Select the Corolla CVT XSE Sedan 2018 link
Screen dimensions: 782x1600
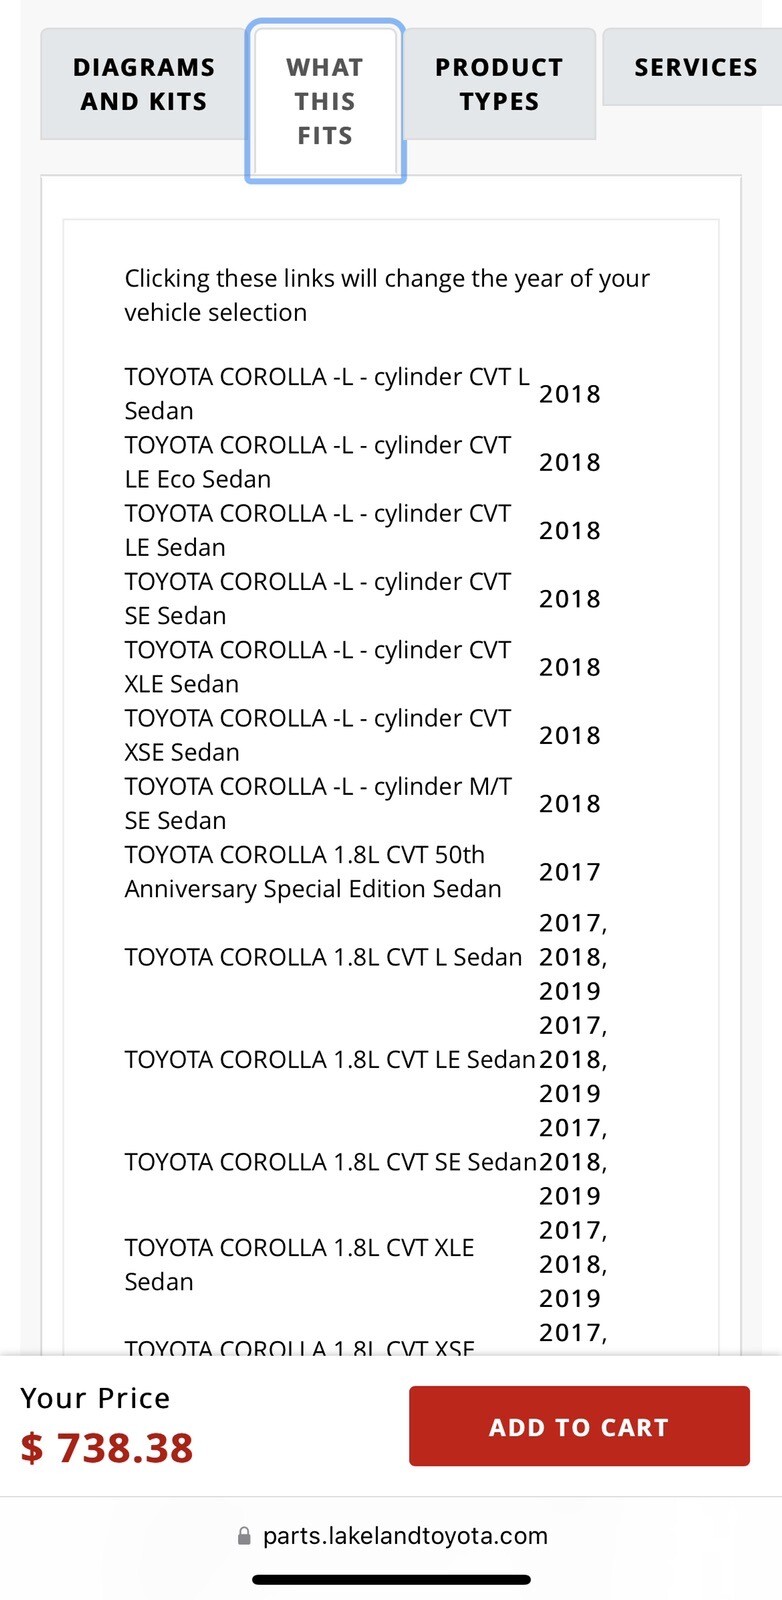pyautogui.click(x=317, y=733)
